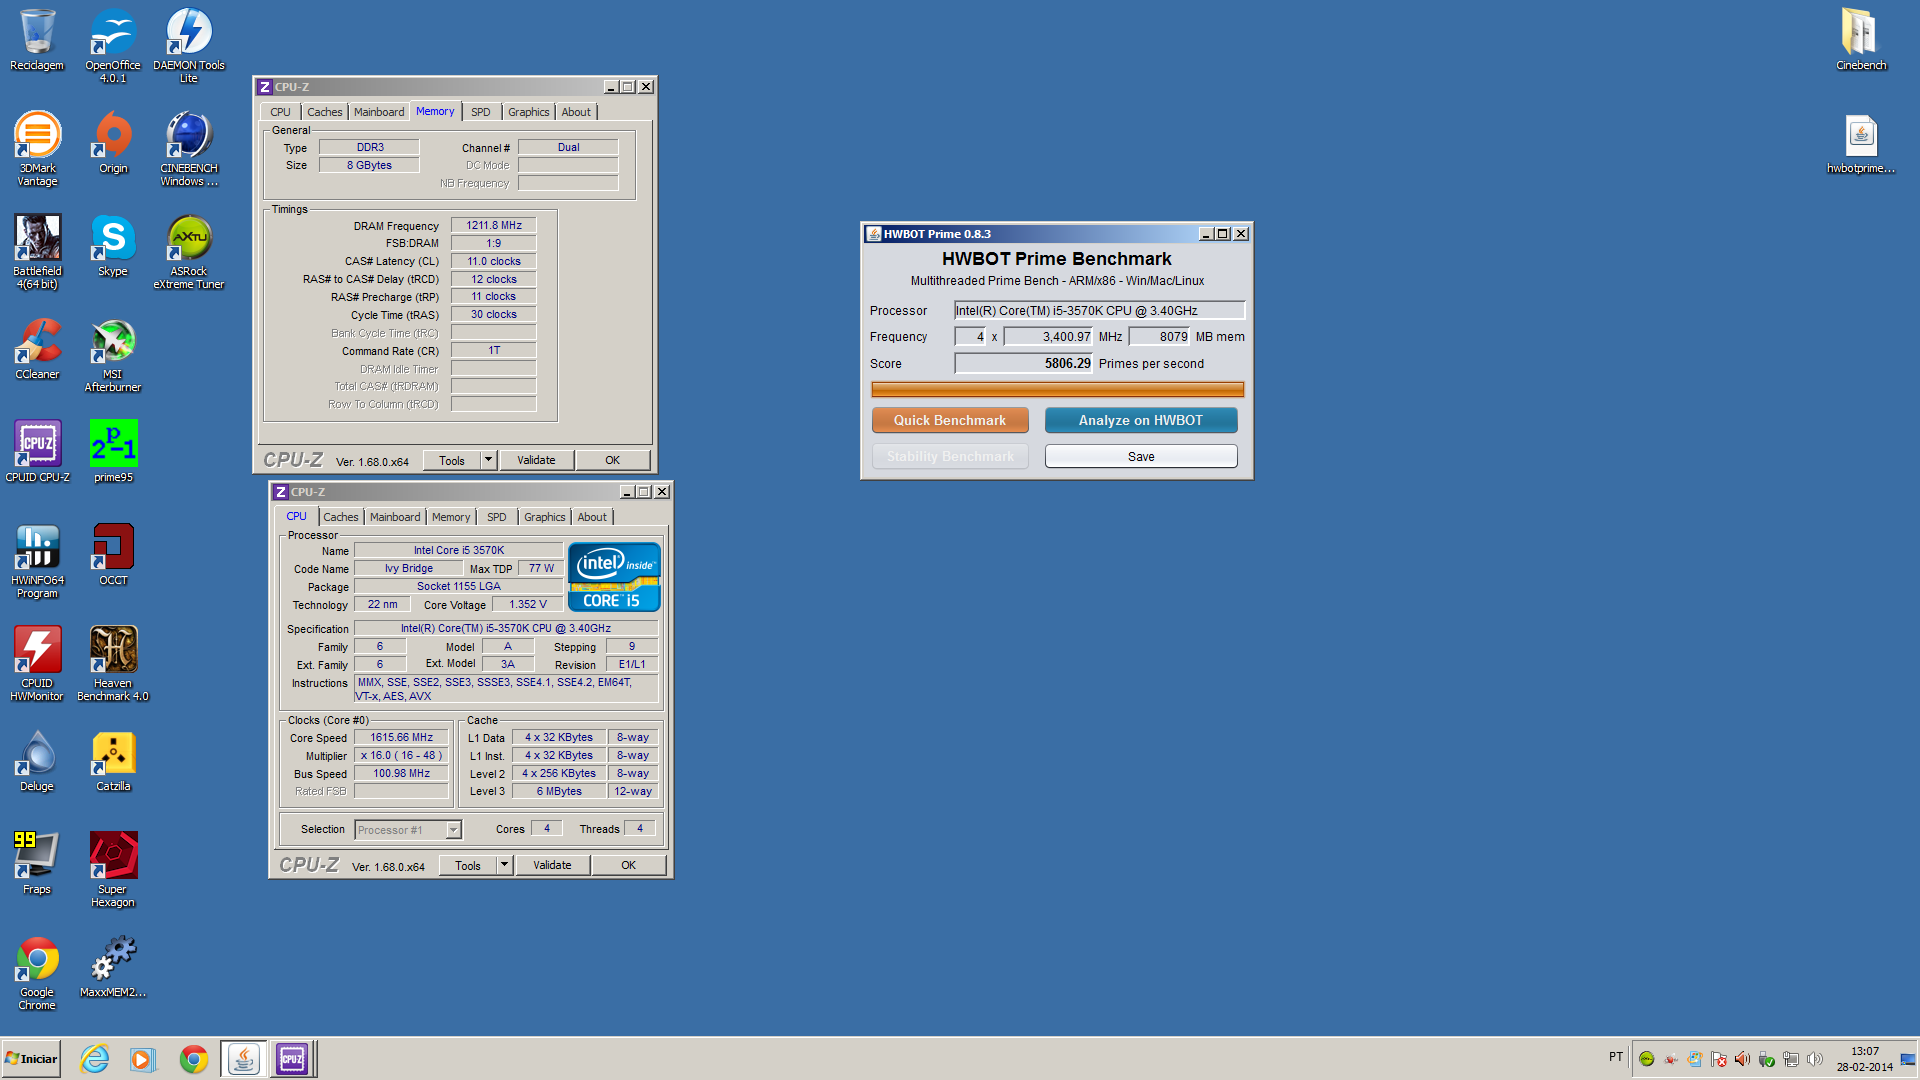Viewport: 1920px width, 1080px height.
Task: Click Validate in the Memory CPU-Z window
Action: (536, 460)
